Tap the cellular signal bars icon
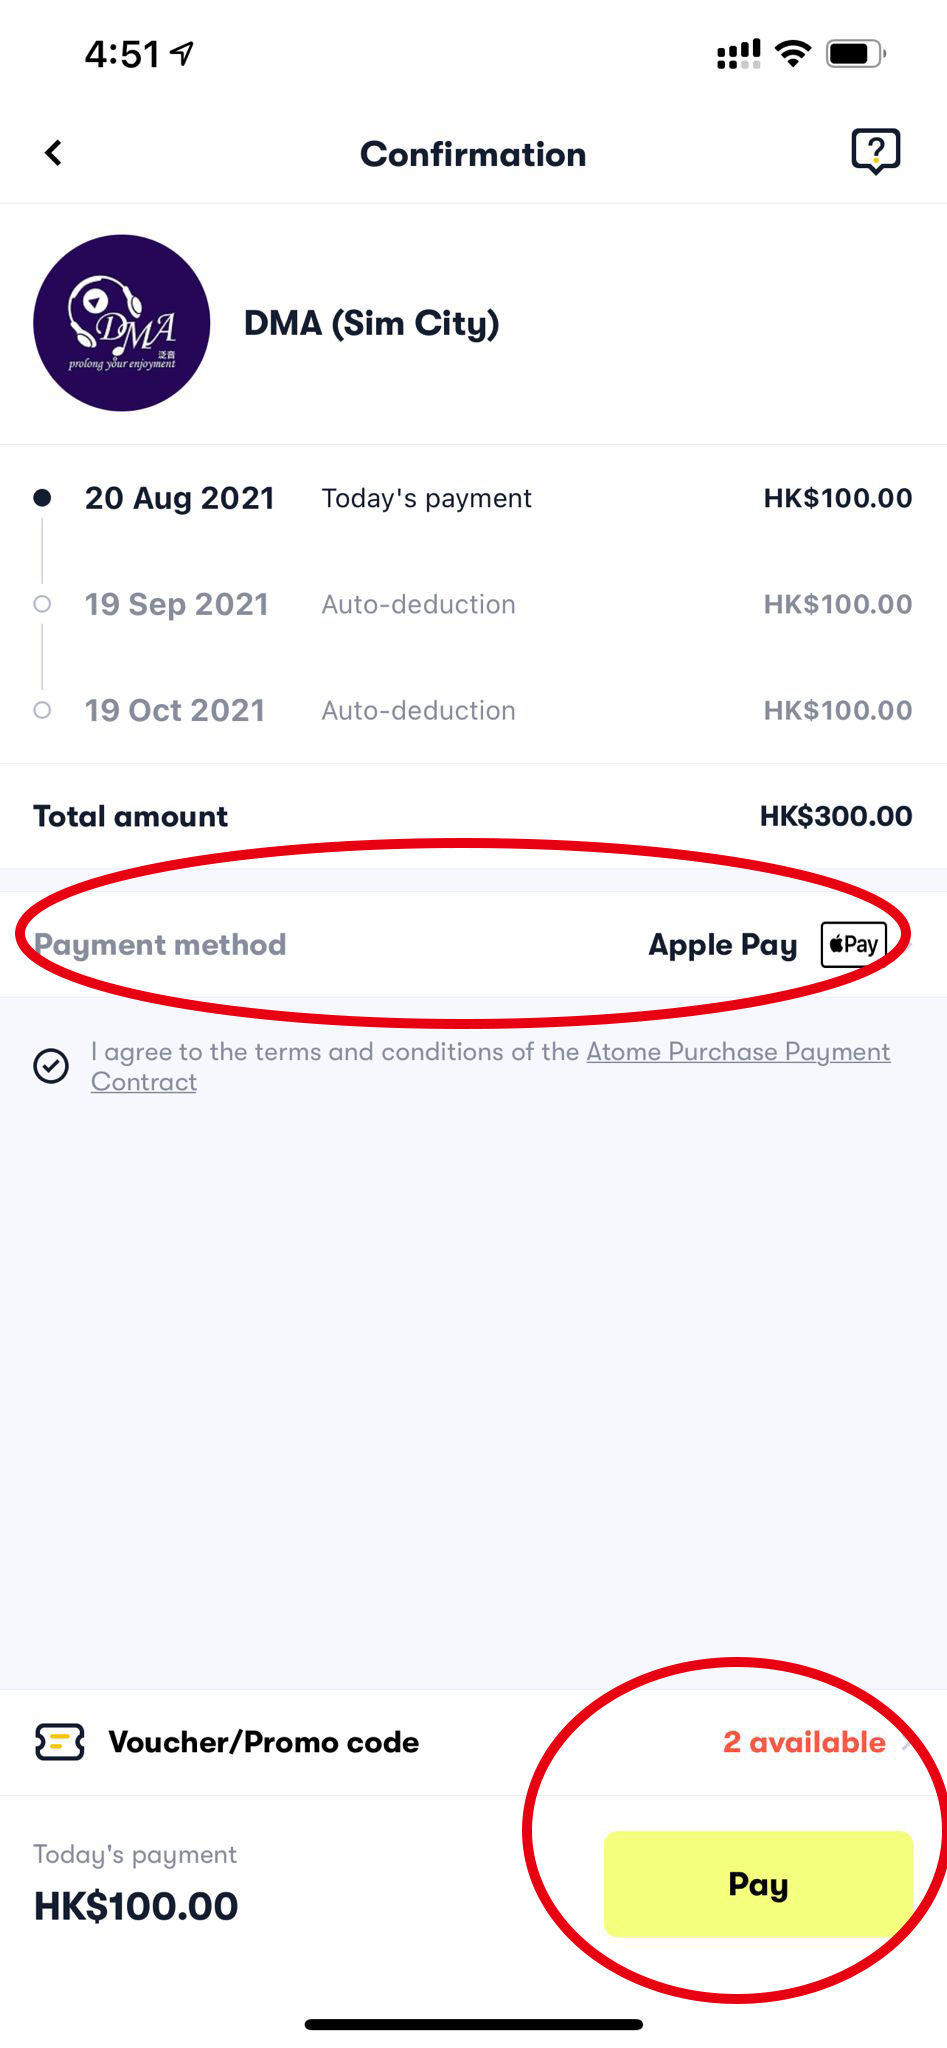This screenshot has height=2048, width=947. 738,54
